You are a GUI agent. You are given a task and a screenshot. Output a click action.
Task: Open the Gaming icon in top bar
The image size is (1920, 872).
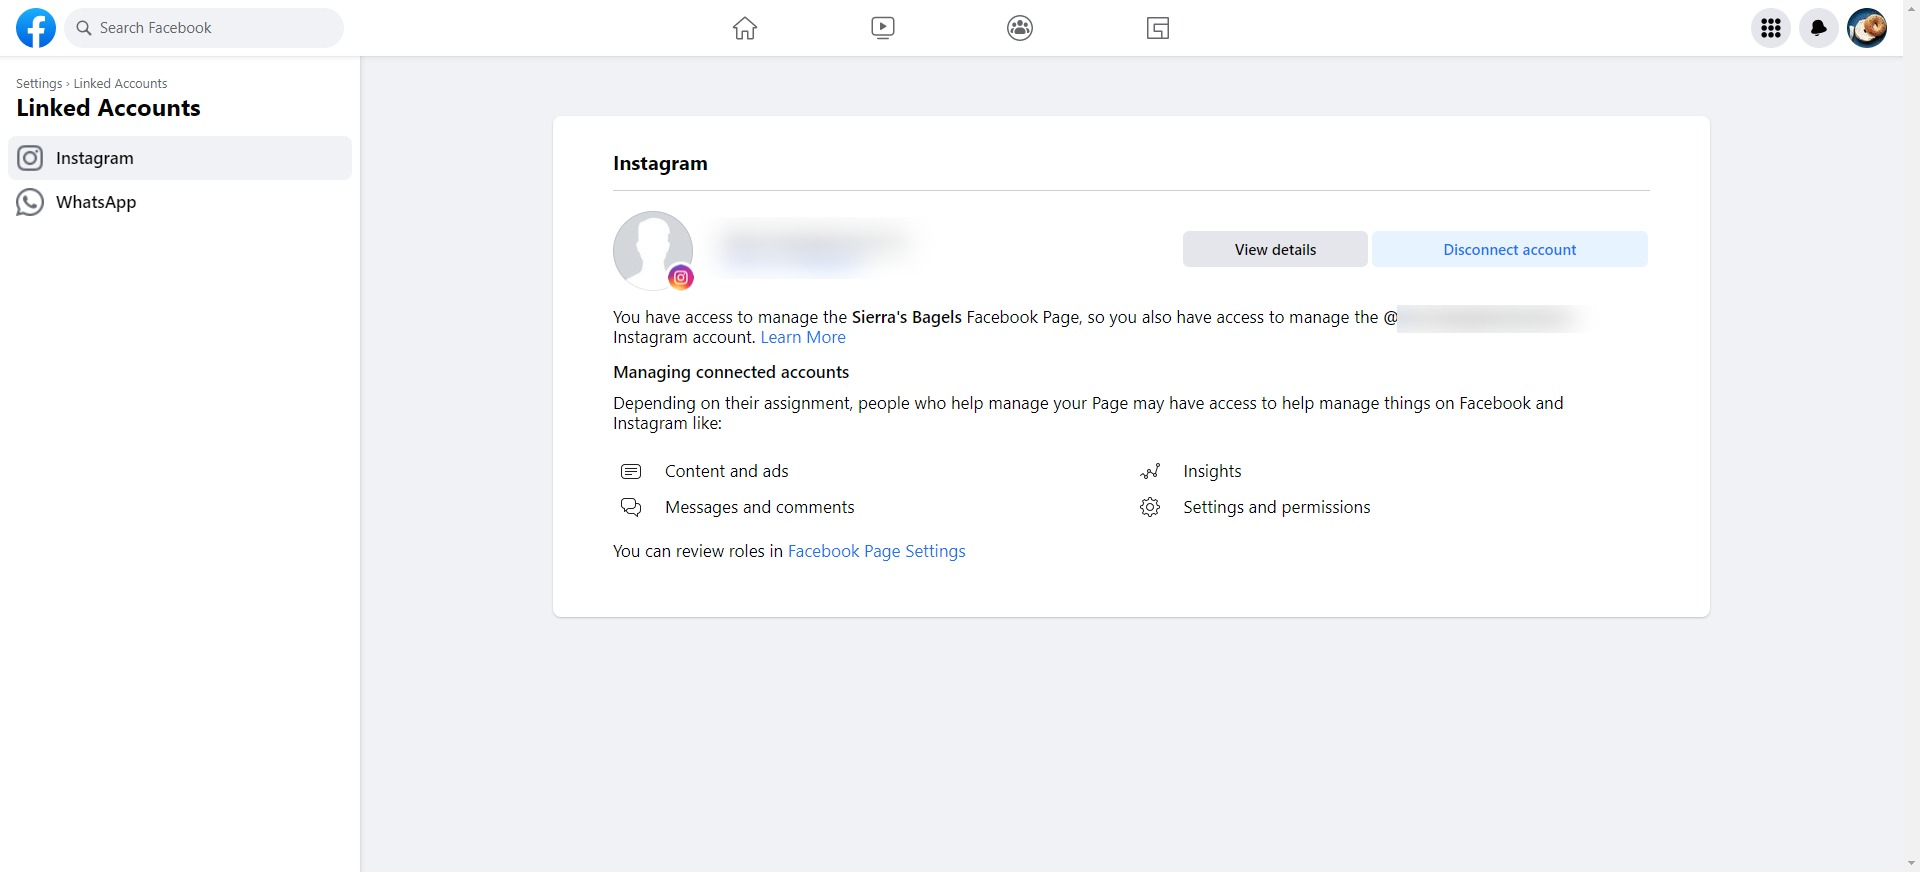click(1158, 28)
